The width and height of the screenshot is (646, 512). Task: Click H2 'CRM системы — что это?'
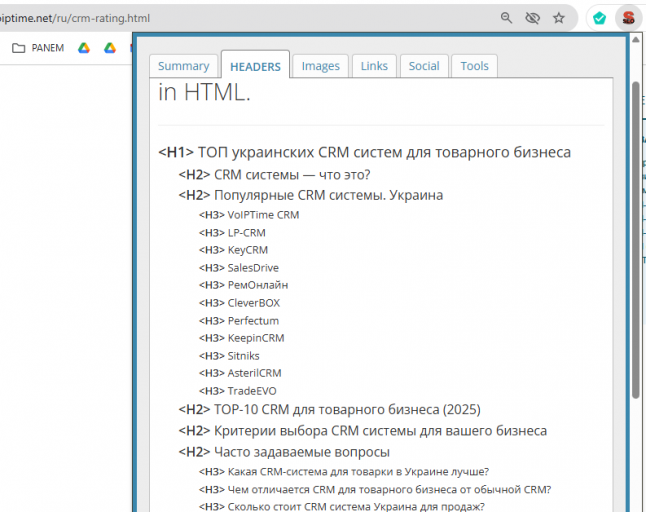274,175
